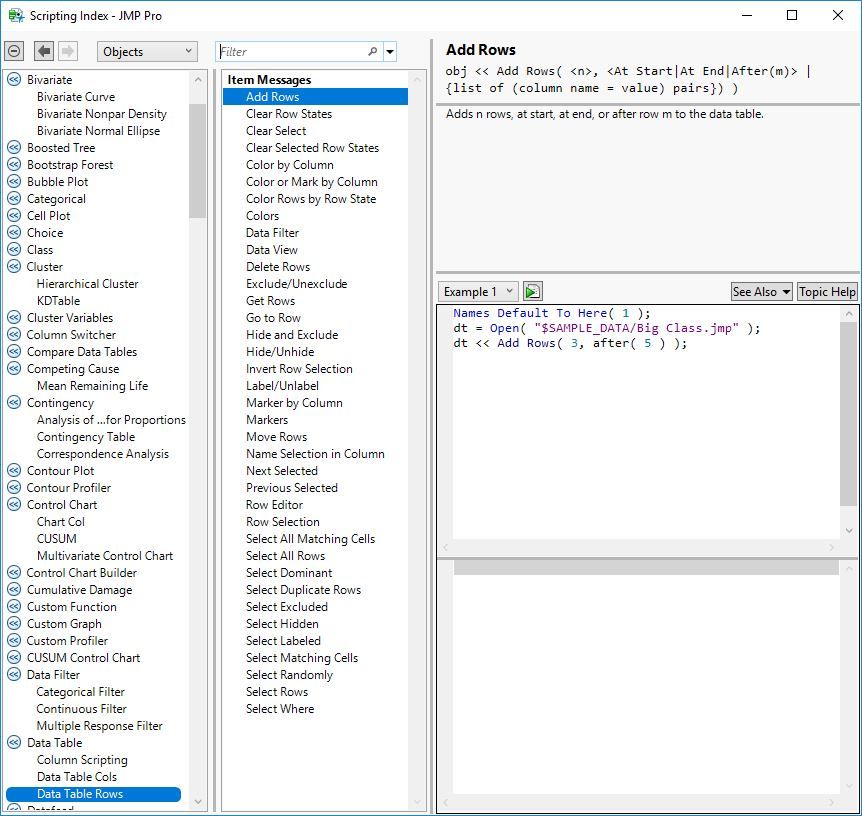862x816 pixels.
Task: Open the filter options dropdown arrow
Action: 390,52
